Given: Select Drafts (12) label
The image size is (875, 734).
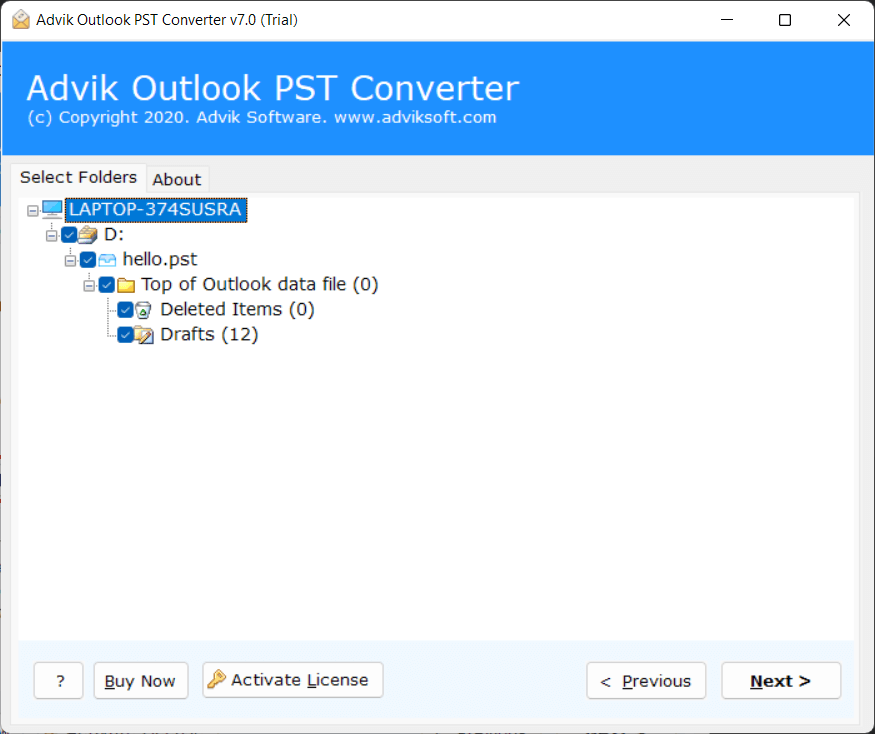Looking at the screenshot, I should tap(209, 334).
